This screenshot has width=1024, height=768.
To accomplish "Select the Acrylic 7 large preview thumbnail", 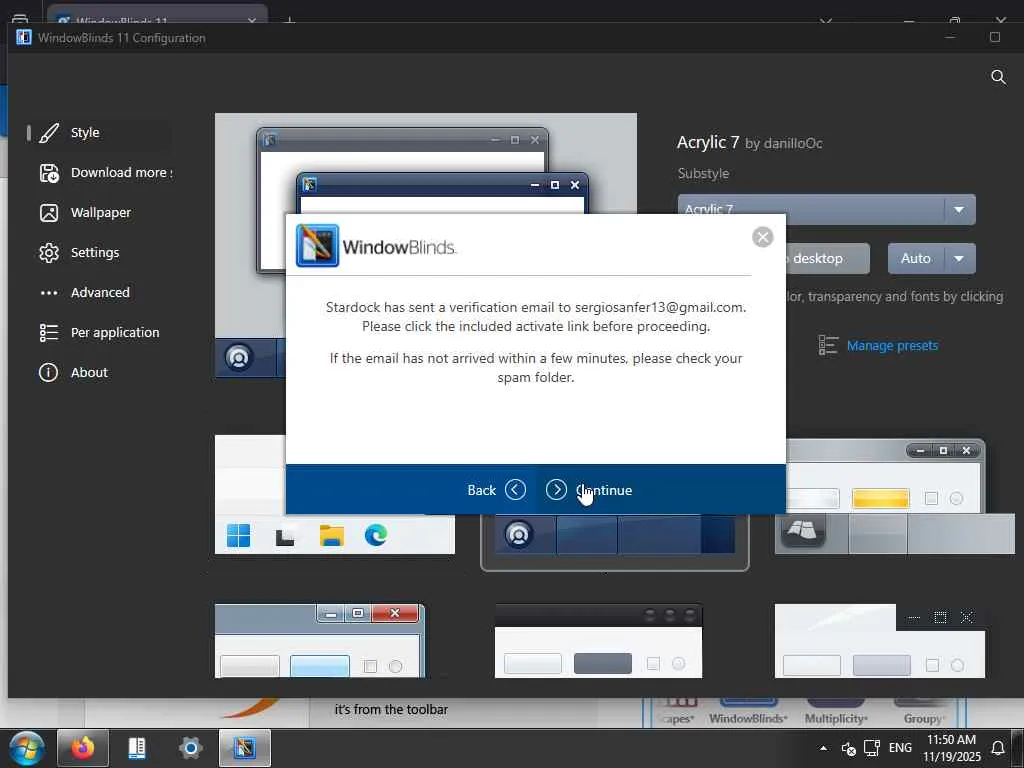I will [426, 163].
